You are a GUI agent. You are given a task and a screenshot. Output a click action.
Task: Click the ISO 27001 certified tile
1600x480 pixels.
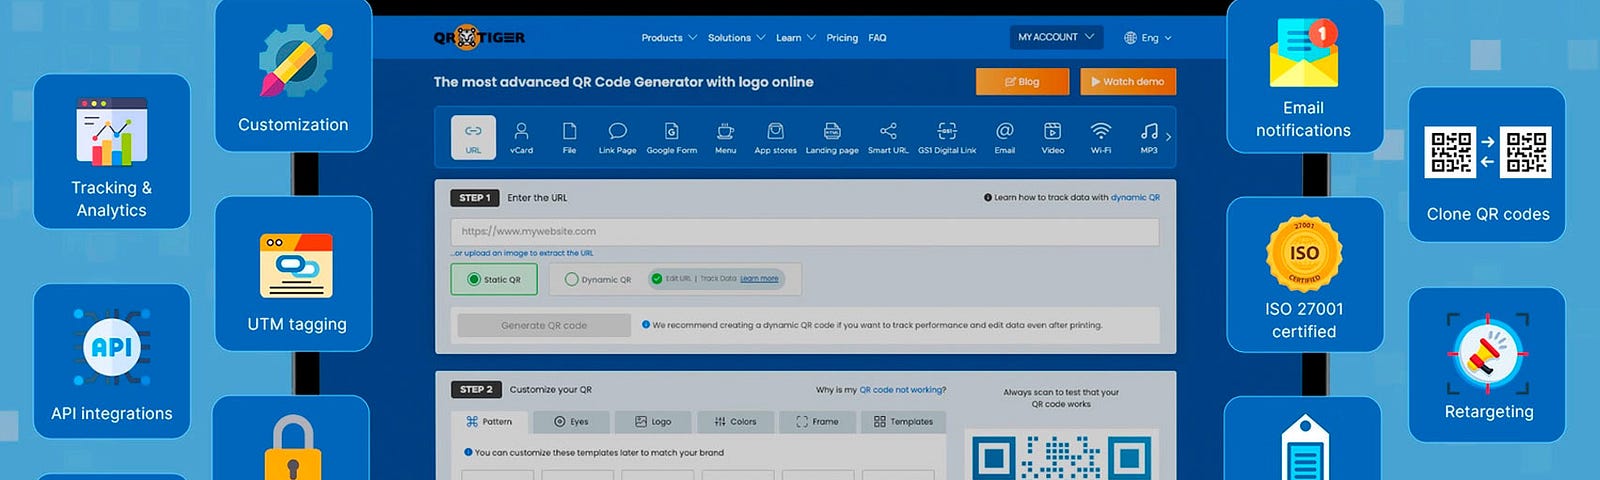click(1305, 275)
